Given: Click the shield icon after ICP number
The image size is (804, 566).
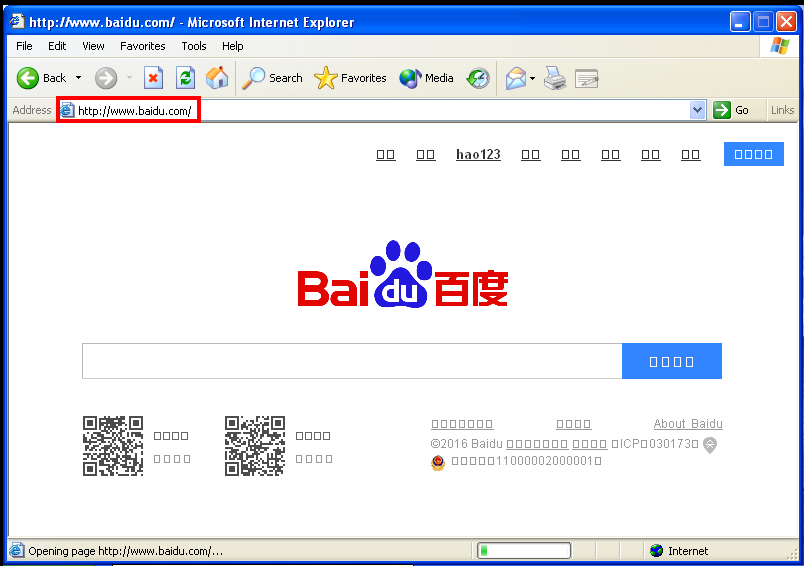Looking at the screenshot, I should pyautogui.click(x=710, y=444).
